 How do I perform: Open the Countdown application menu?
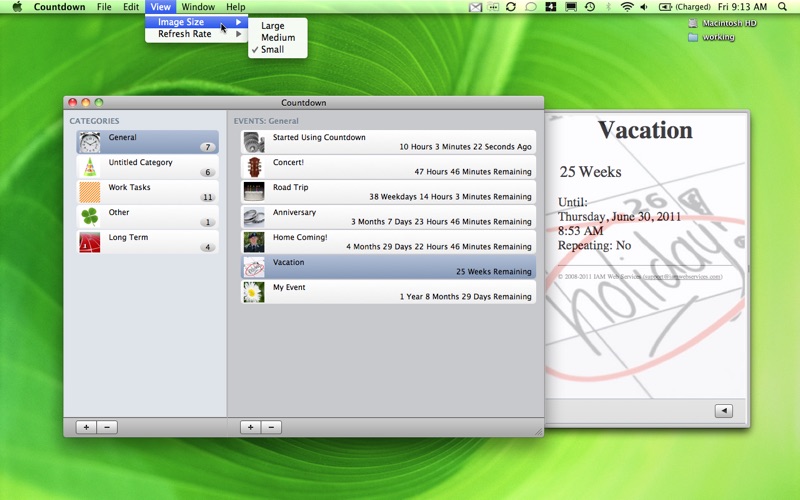click(x=59, y=7)
